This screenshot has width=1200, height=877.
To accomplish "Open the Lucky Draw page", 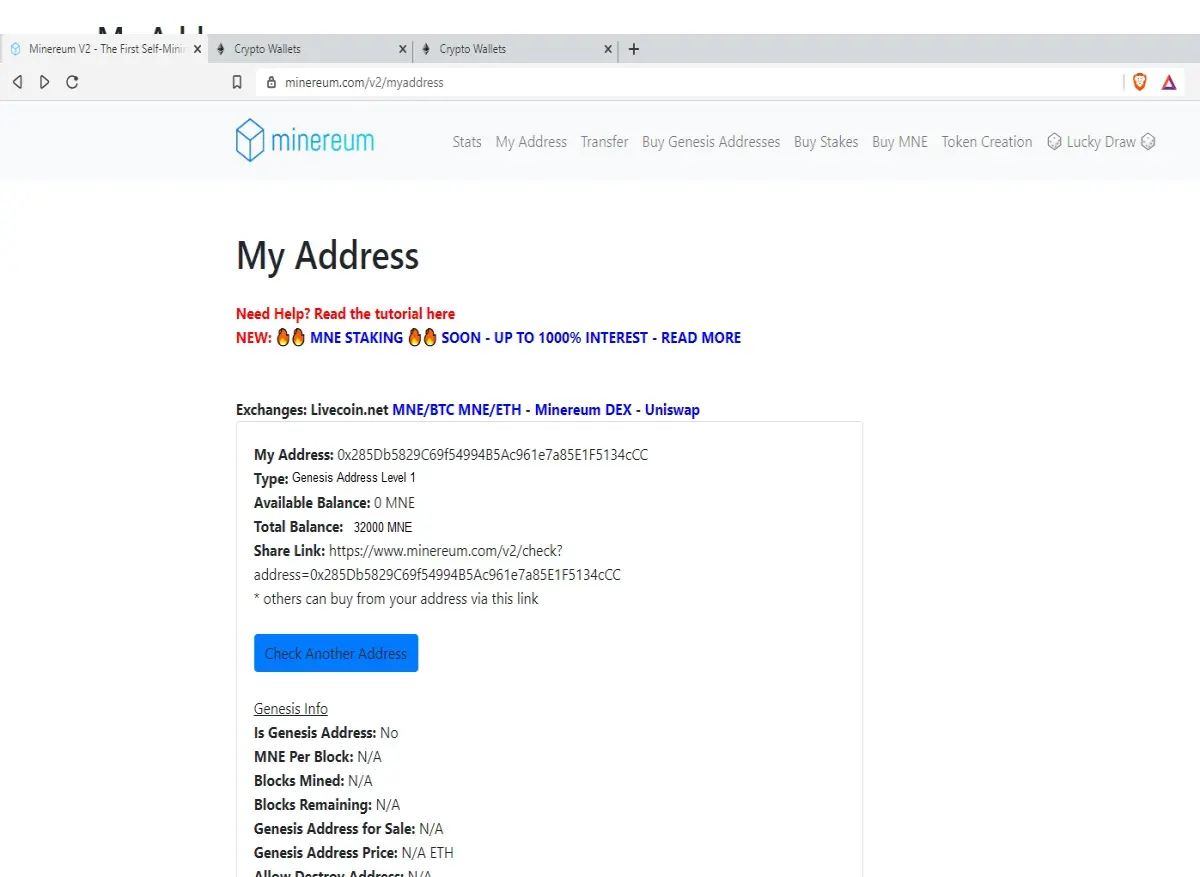I will point(1101,142).
